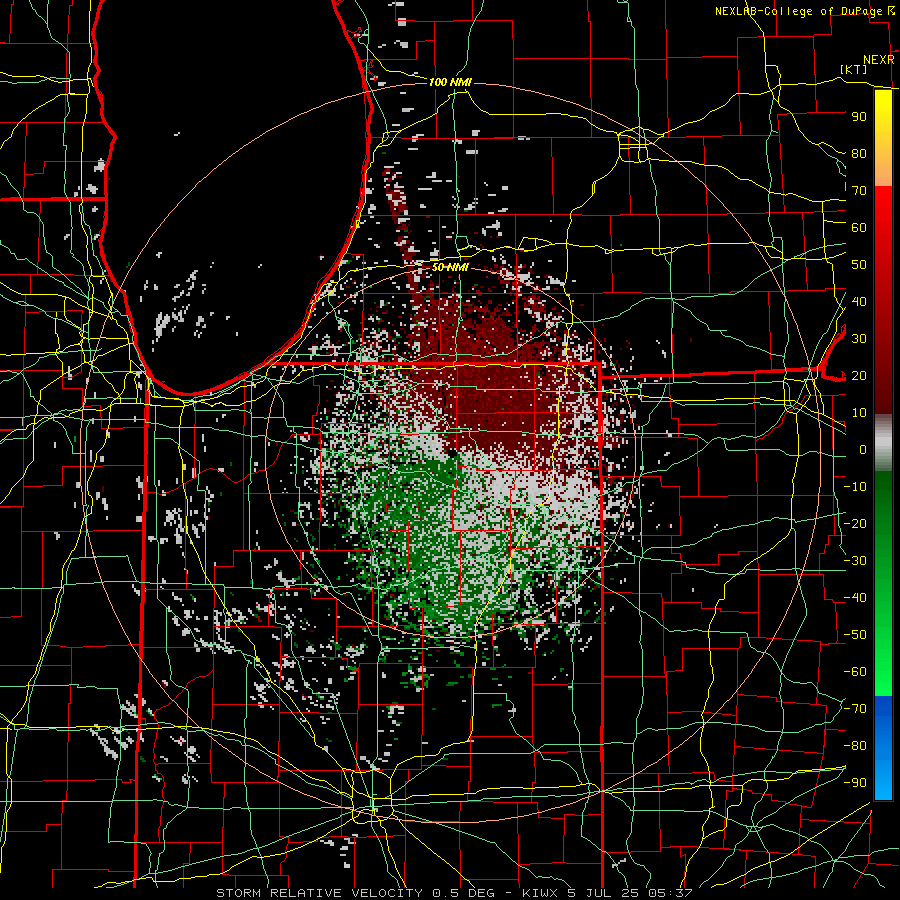This screenshot has width=900, height=900.
Task: Pick the orange segment of the velocity color bar
Action: [x=883, y=166]
